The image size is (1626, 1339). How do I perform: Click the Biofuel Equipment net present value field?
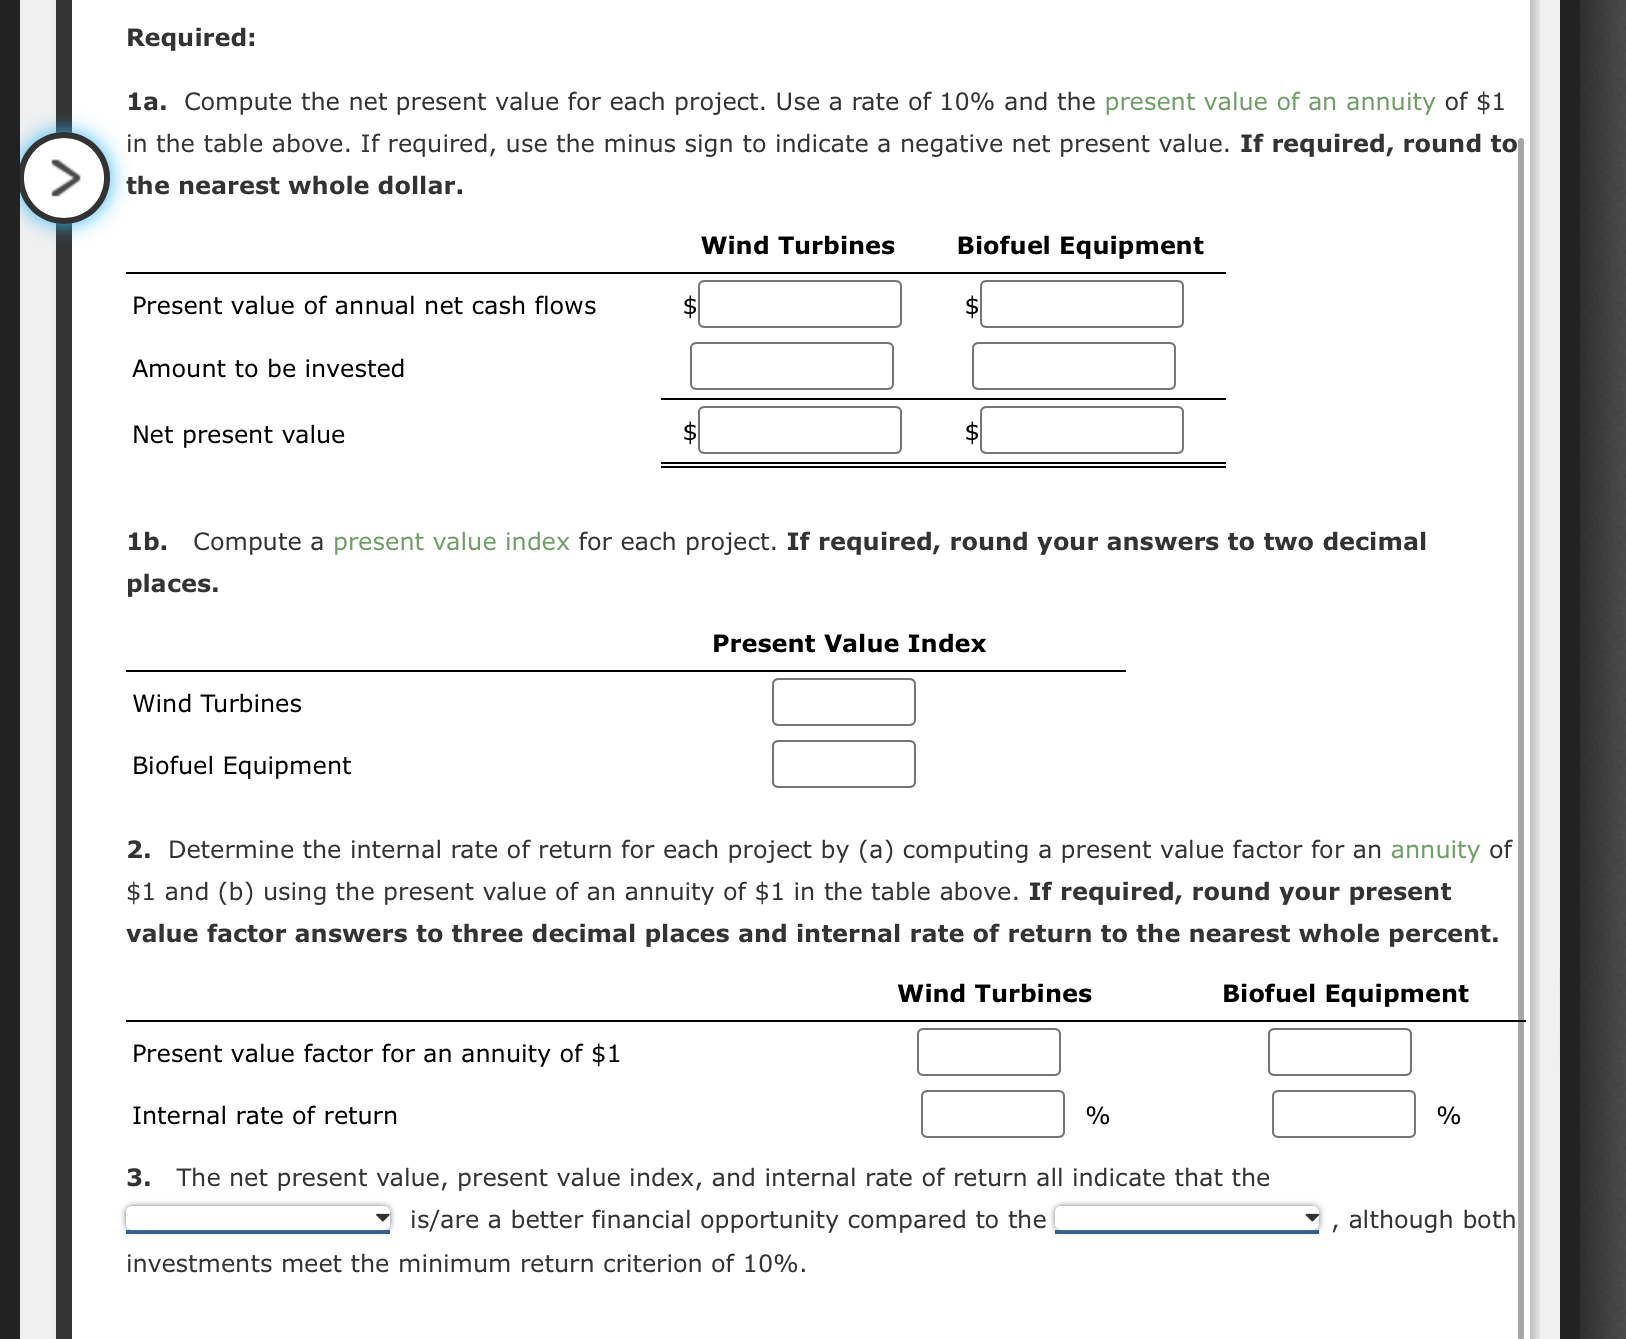(x=1081, y=430)
